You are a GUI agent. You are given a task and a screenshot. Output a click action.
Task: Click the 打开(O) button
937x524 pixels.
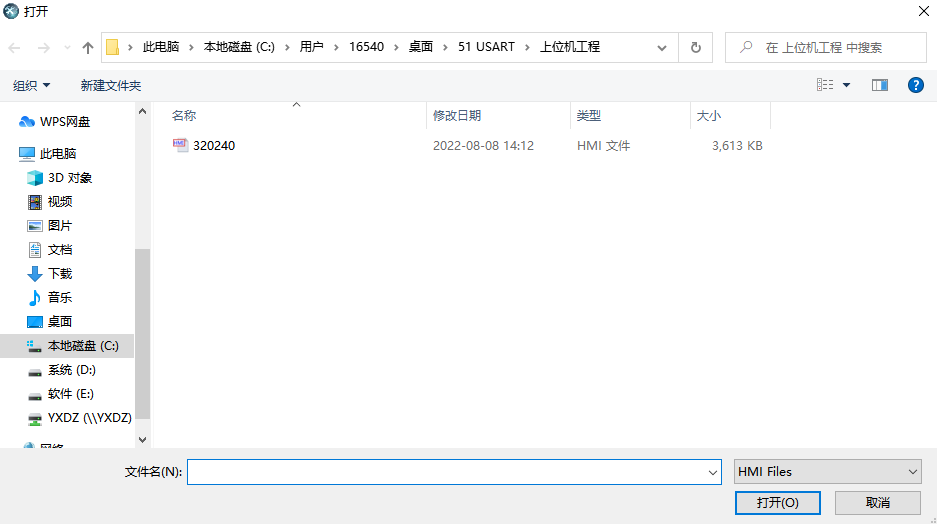[777, 502]
